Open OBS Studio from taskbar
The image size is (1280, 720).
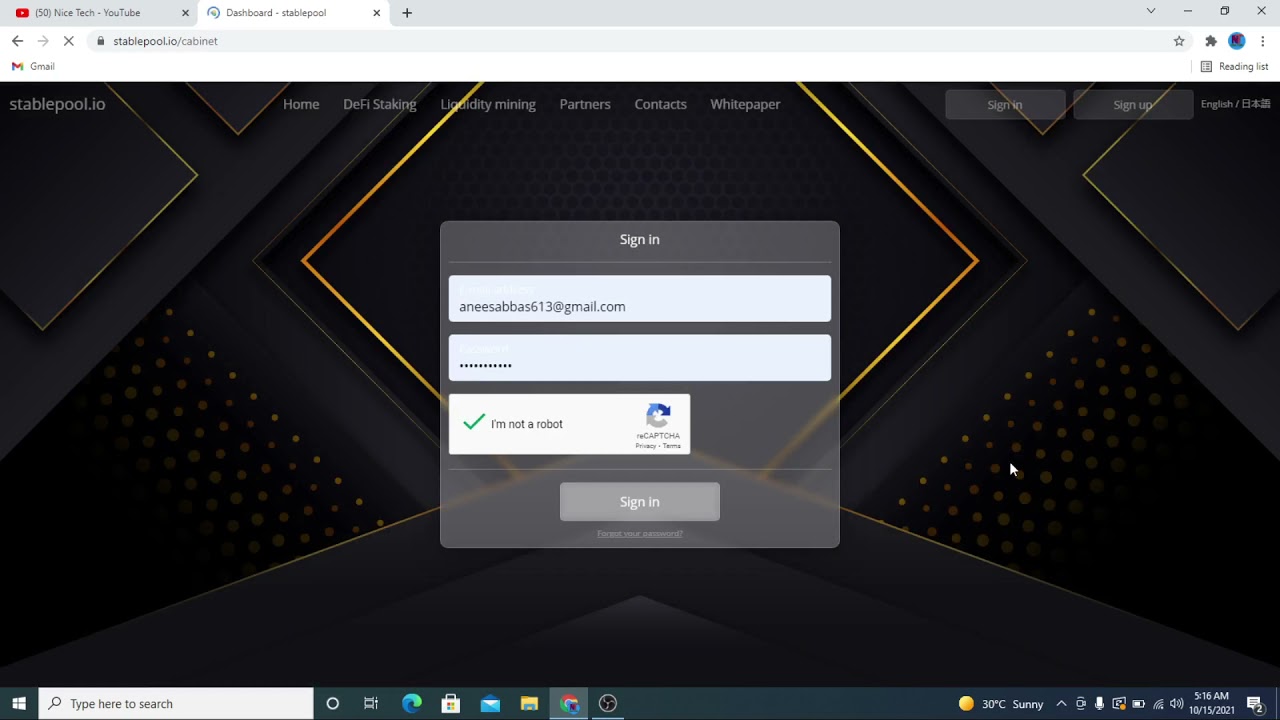[608, 703]
